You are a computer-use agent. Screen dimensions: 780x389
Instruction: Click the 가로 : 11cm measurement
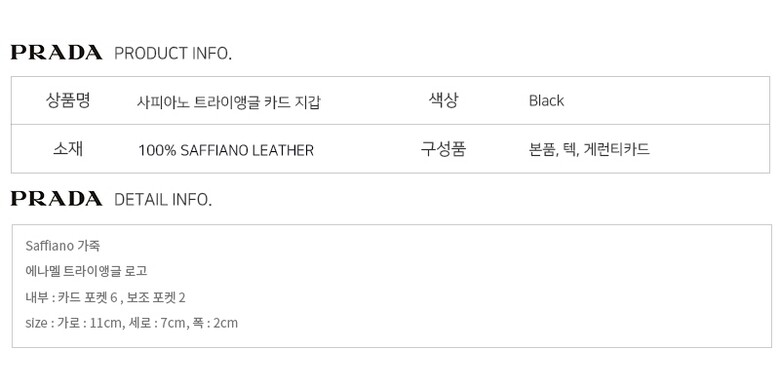click(90, 323)
